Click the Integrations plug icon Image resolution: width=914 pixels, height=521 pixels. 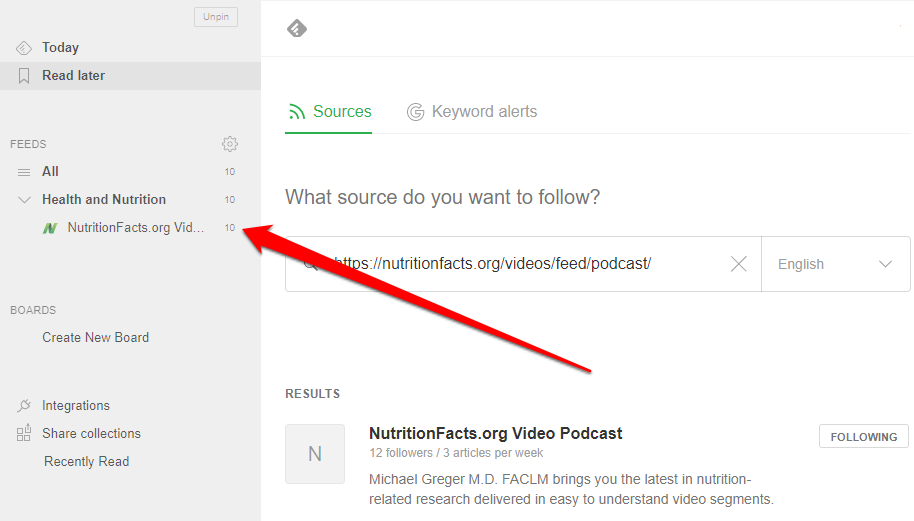(x=24, y=406)
